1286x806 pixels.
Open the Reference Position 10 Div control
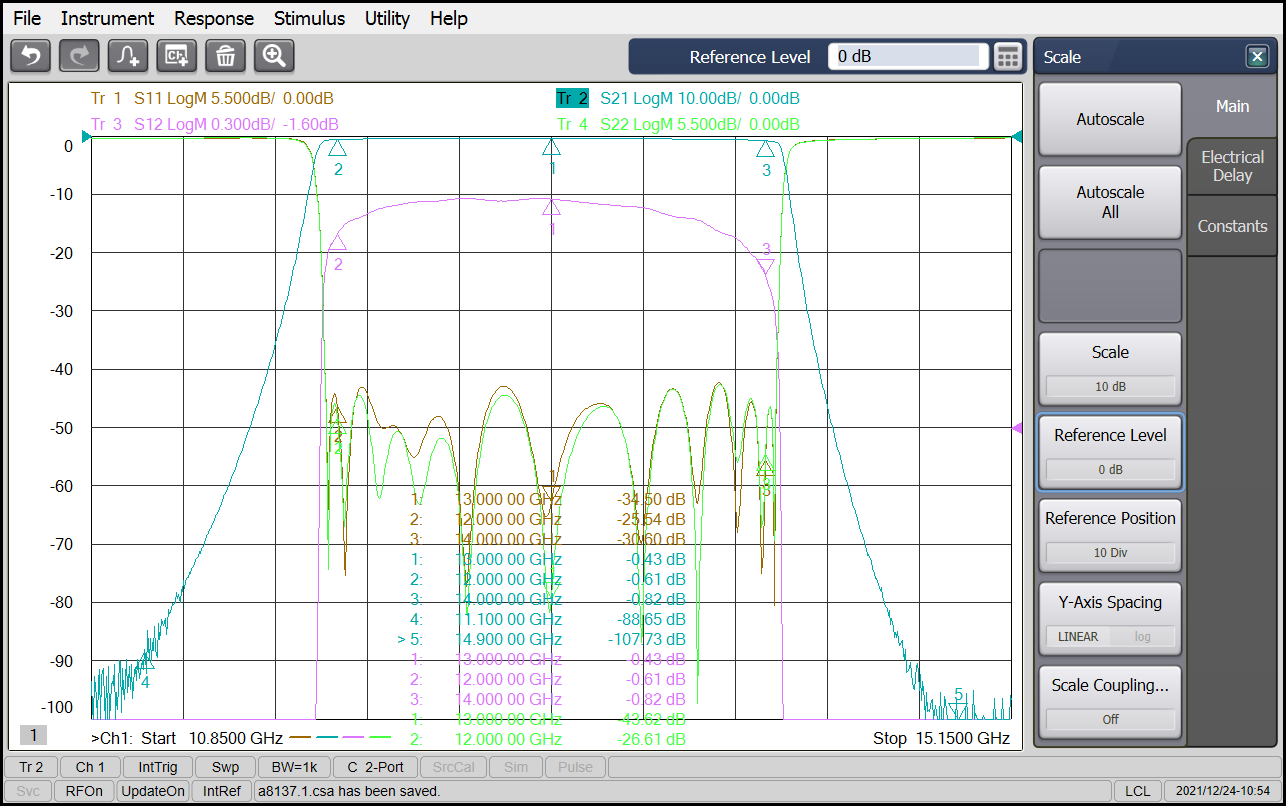point(1110,552)
